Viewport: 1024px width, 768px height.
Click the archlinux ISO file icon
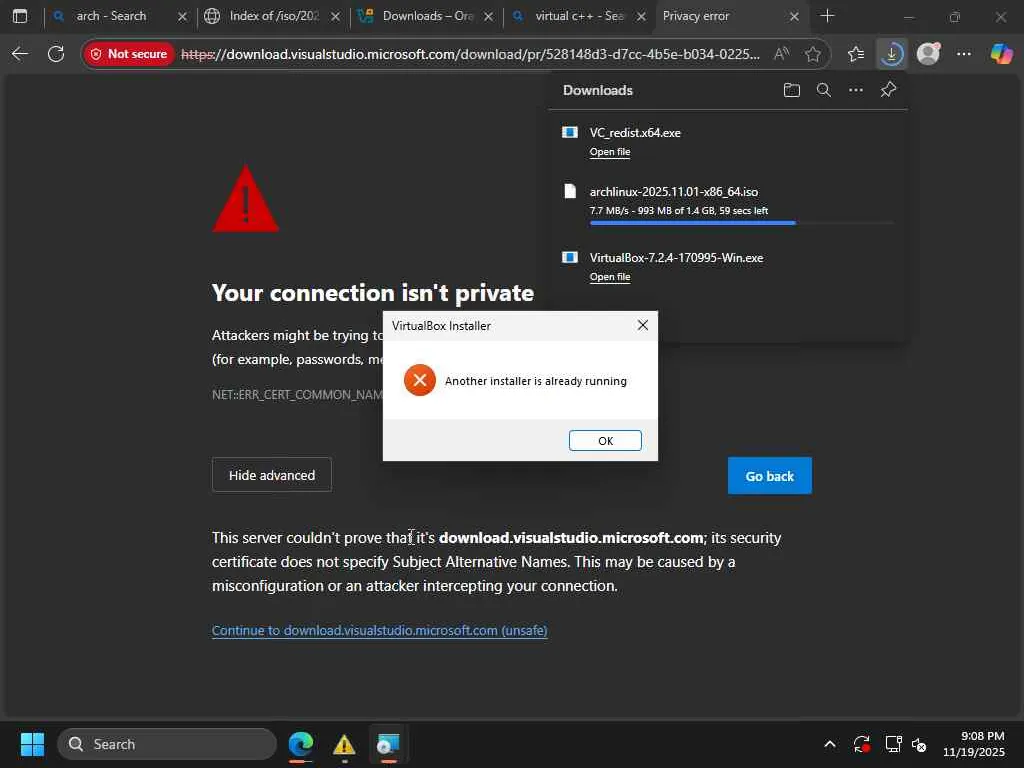pos(569,191)
